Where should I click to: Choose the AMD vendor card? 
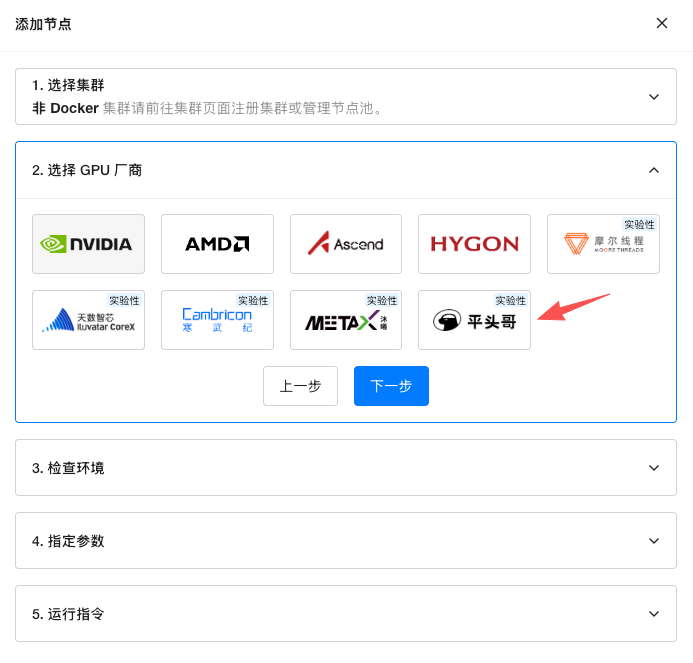217,244
